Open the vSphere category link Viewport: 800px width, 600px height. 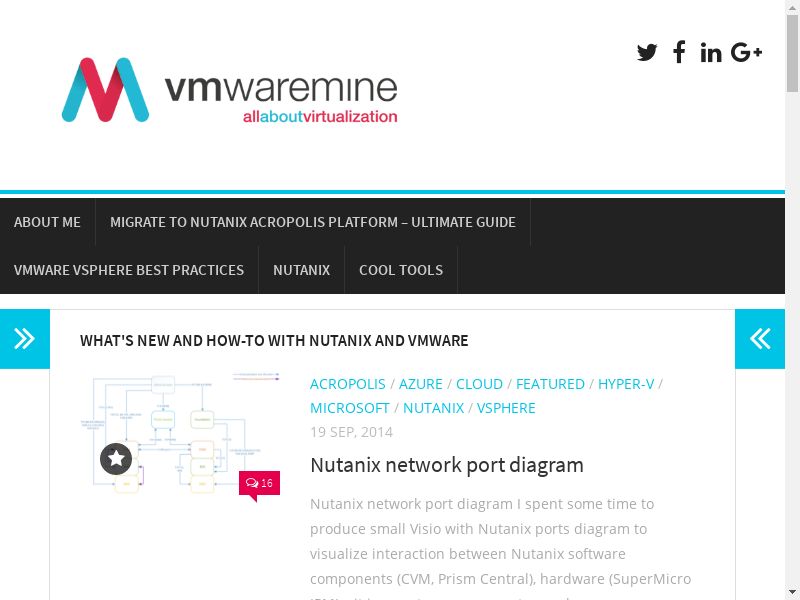[506, 408]
